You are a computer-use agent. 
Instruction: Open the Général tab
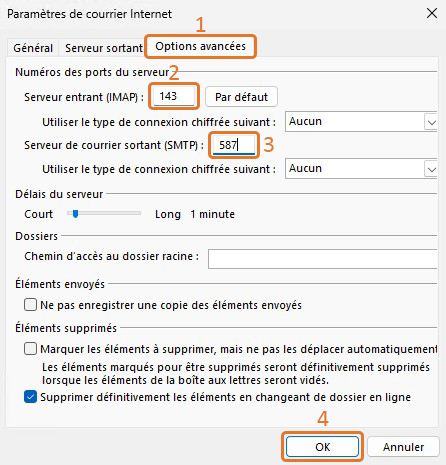pos(33,48)
